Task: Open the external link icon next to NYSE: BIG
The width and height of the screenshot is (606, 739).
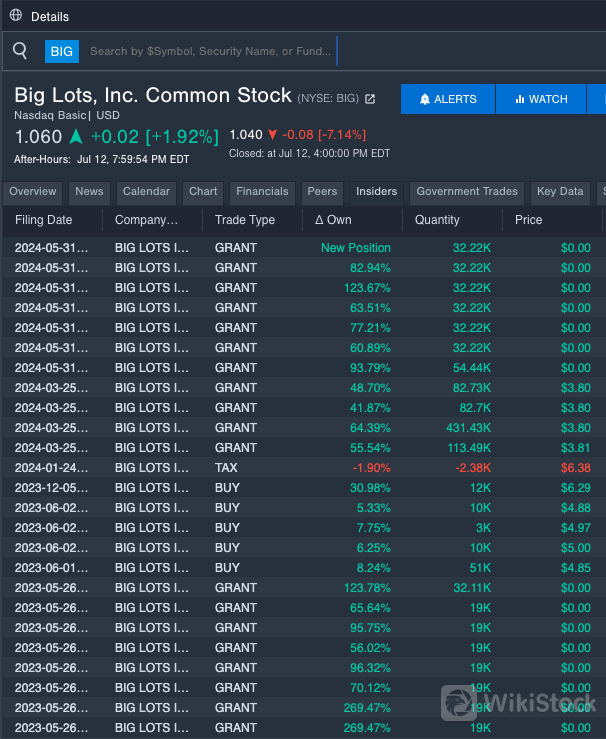Action: coord(370,99)
